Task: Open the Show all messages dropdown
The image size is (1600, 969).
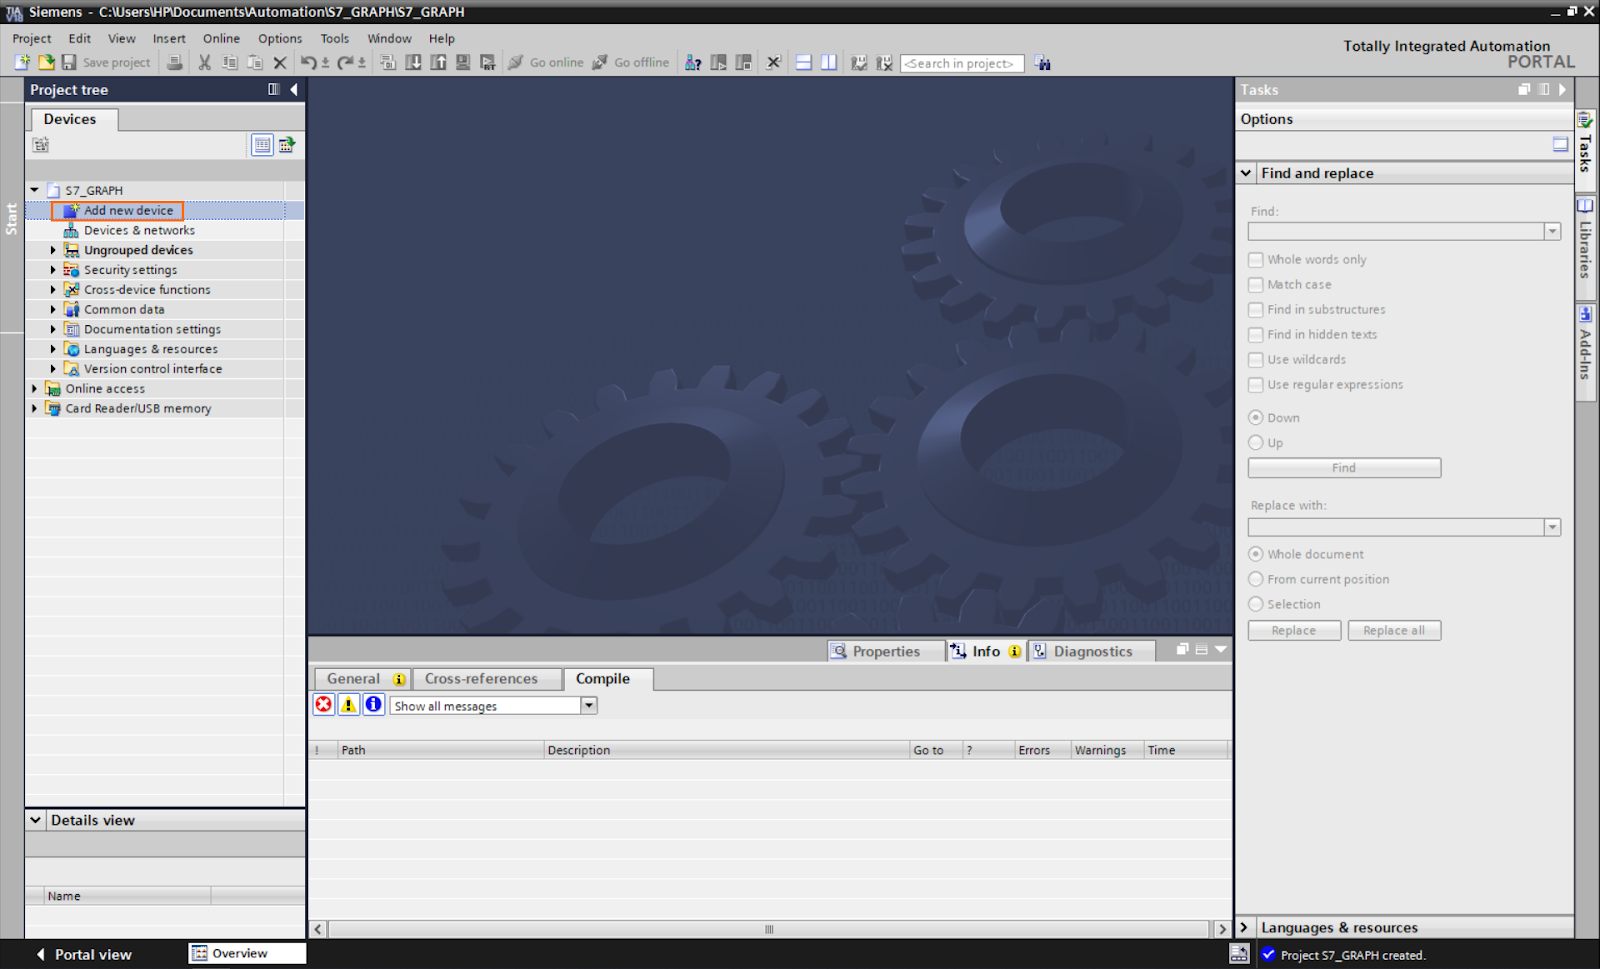Action: click(588, 705)
